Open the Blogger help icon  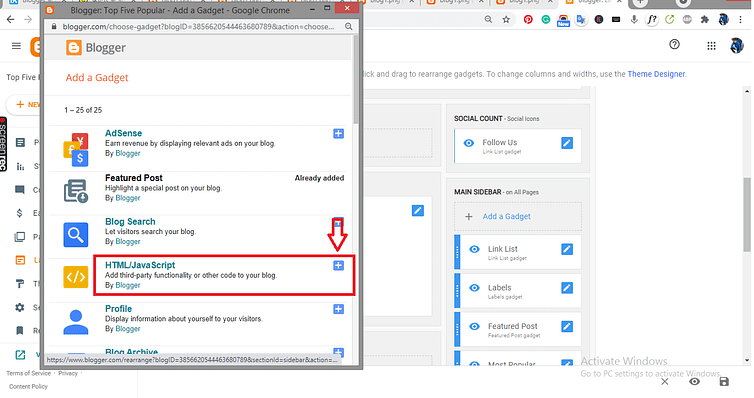(674, 45)
